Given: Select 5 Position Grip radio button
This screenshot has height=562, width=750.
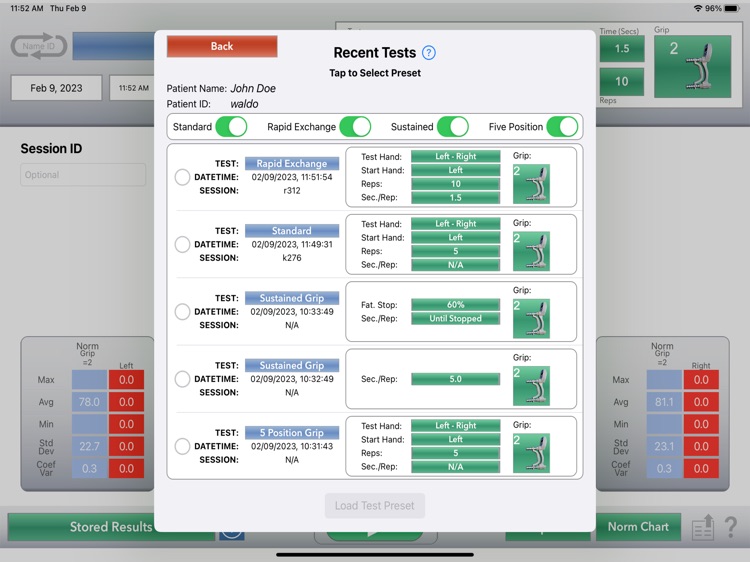Looking at the screenshot, I should click(182, 446).
